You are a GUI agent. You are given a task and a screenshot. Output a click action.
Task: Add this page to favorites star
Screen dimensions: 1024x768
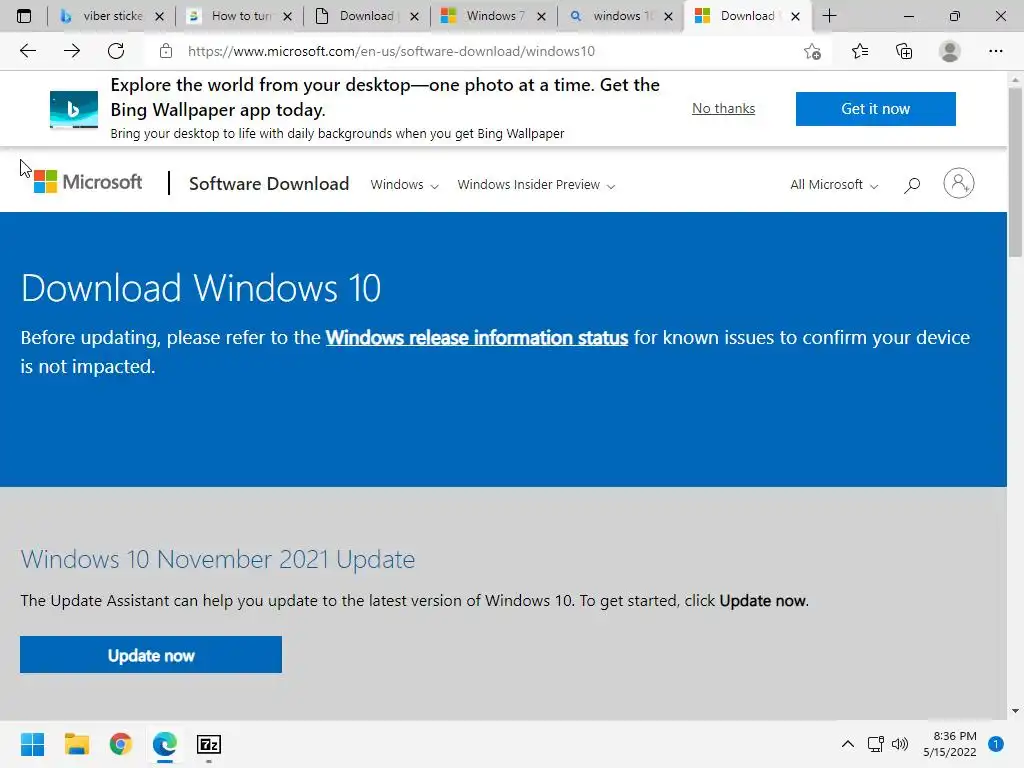tap(812, 51)
